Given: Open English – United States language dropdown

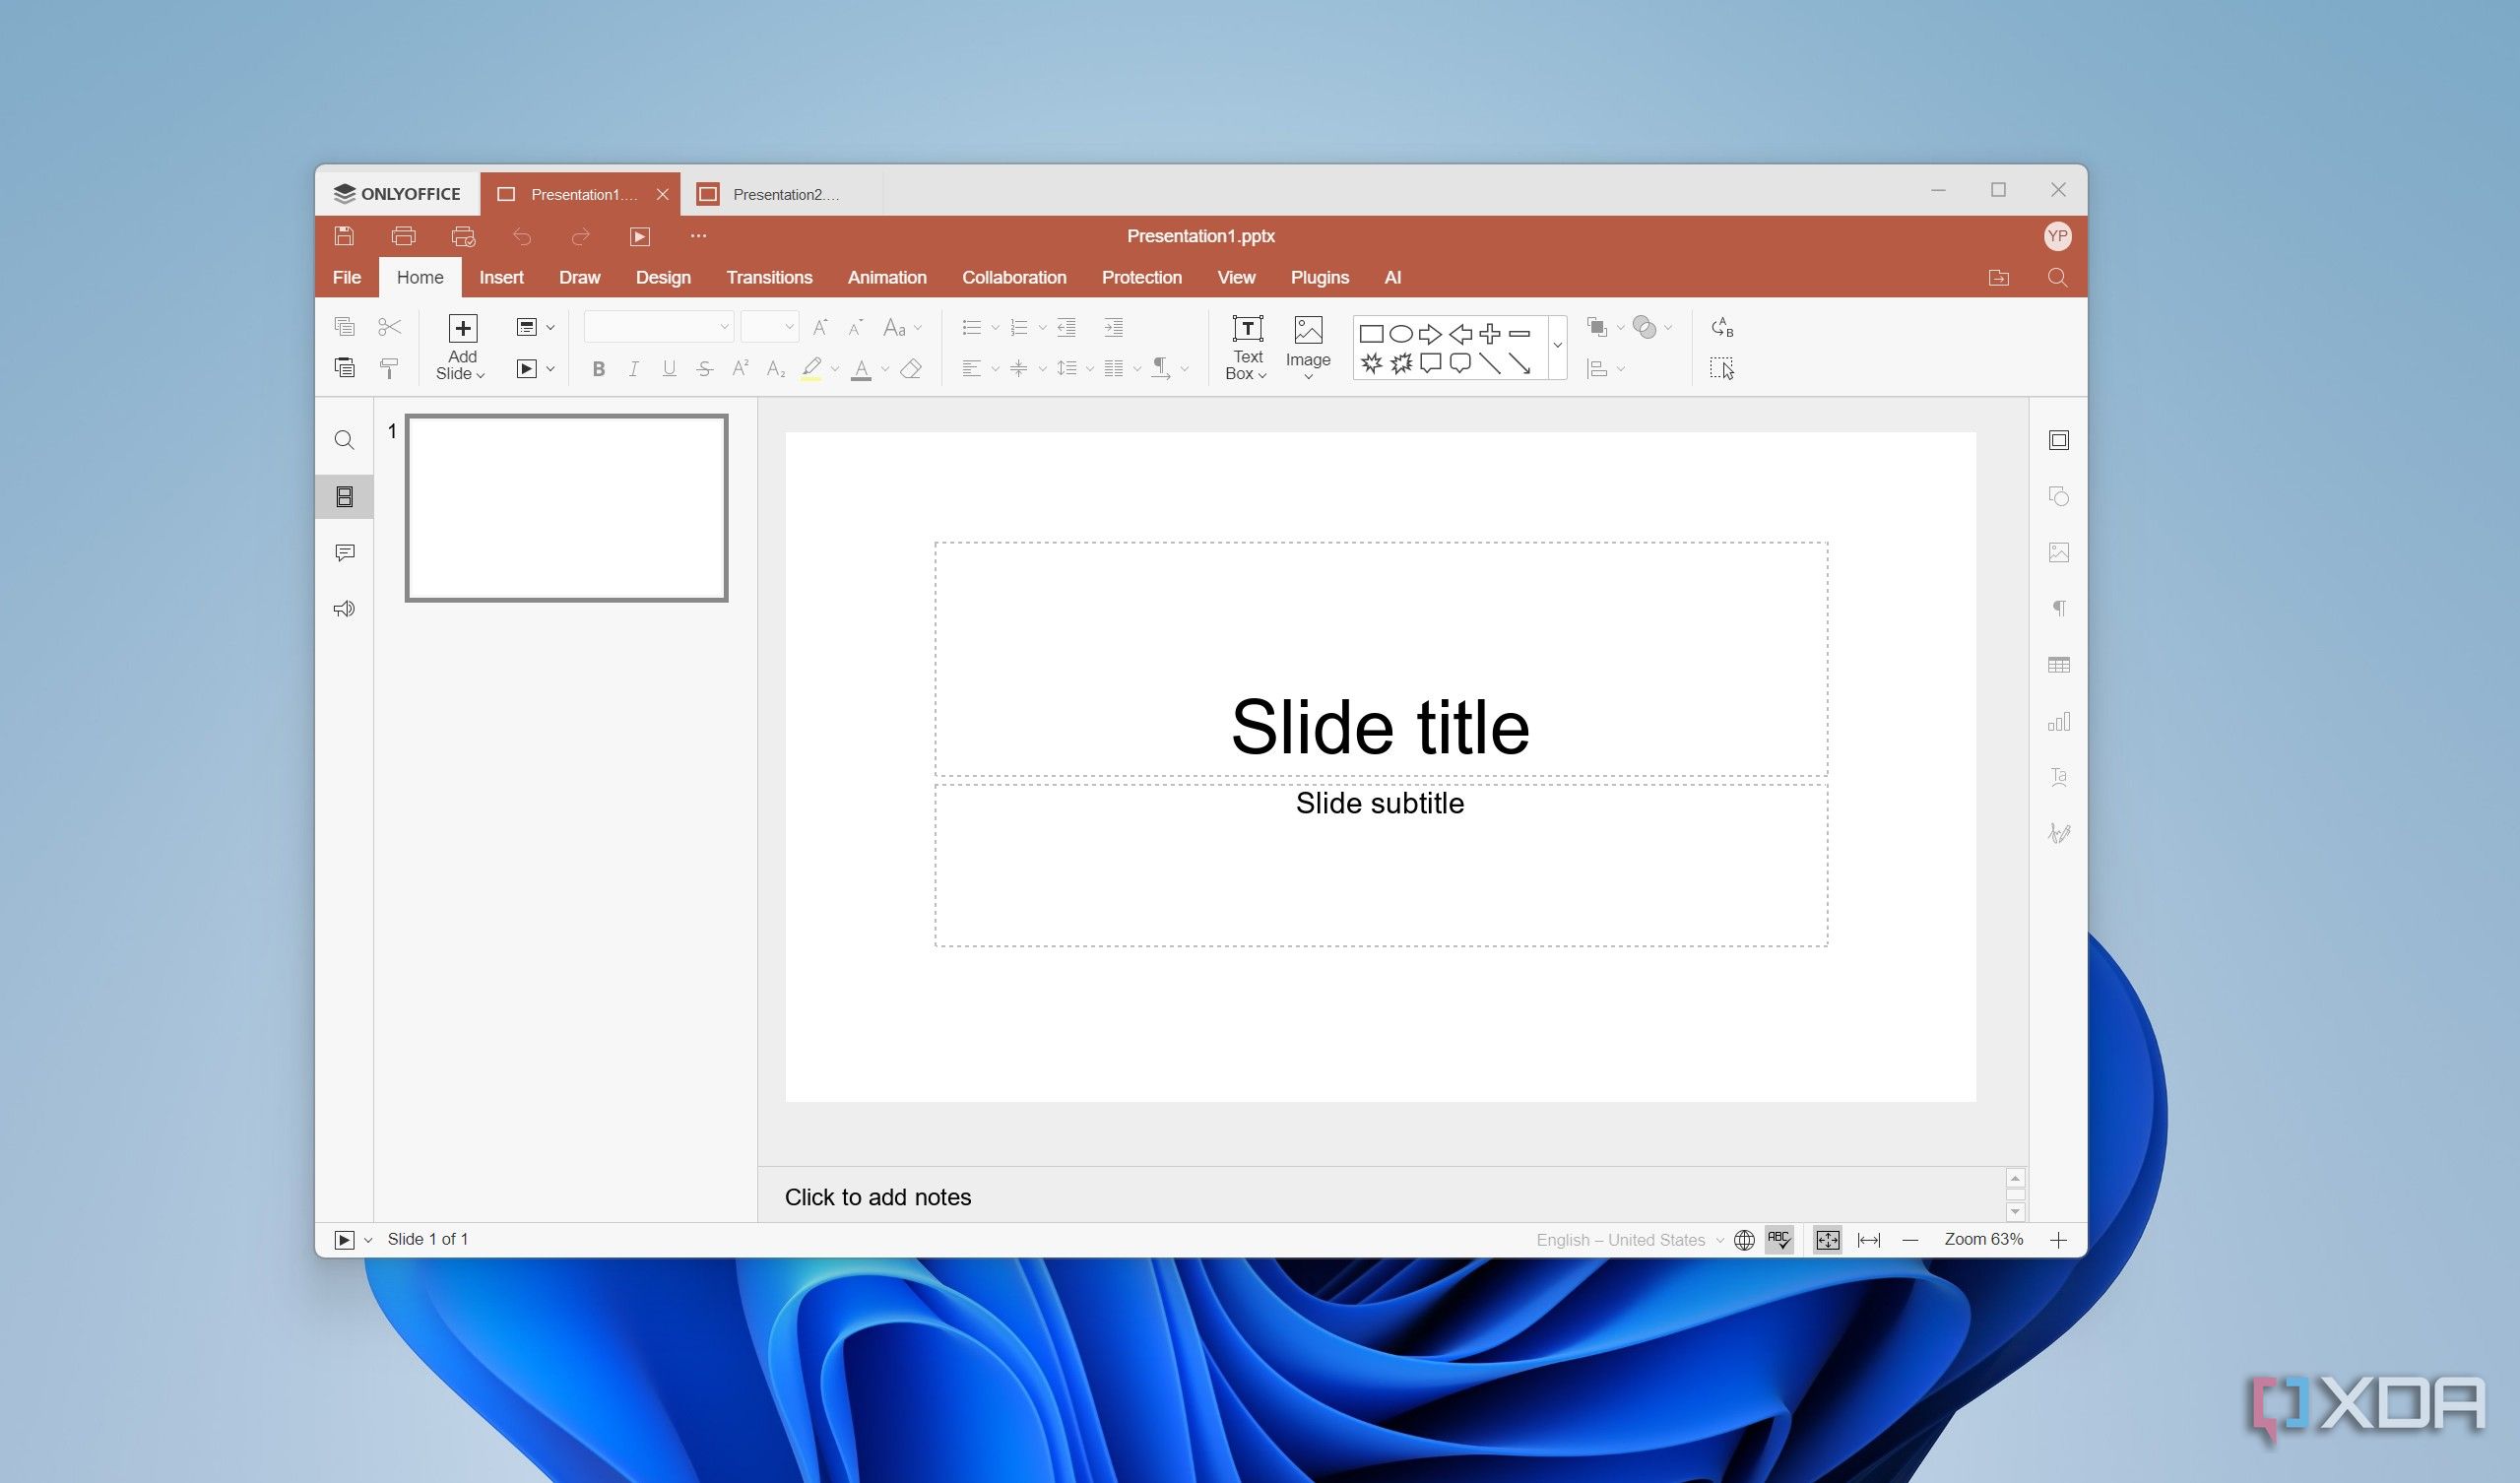Looking at the screenshot, I should (x=1629, y=1239).
